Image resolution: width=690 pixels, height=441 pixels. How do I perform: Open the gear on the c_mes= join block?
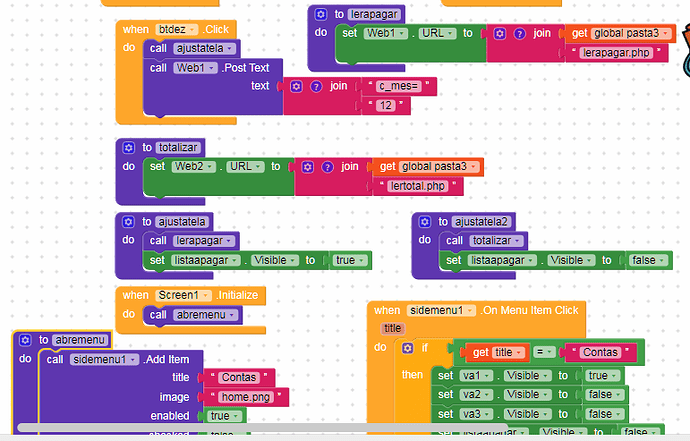[x=296, y=86]
